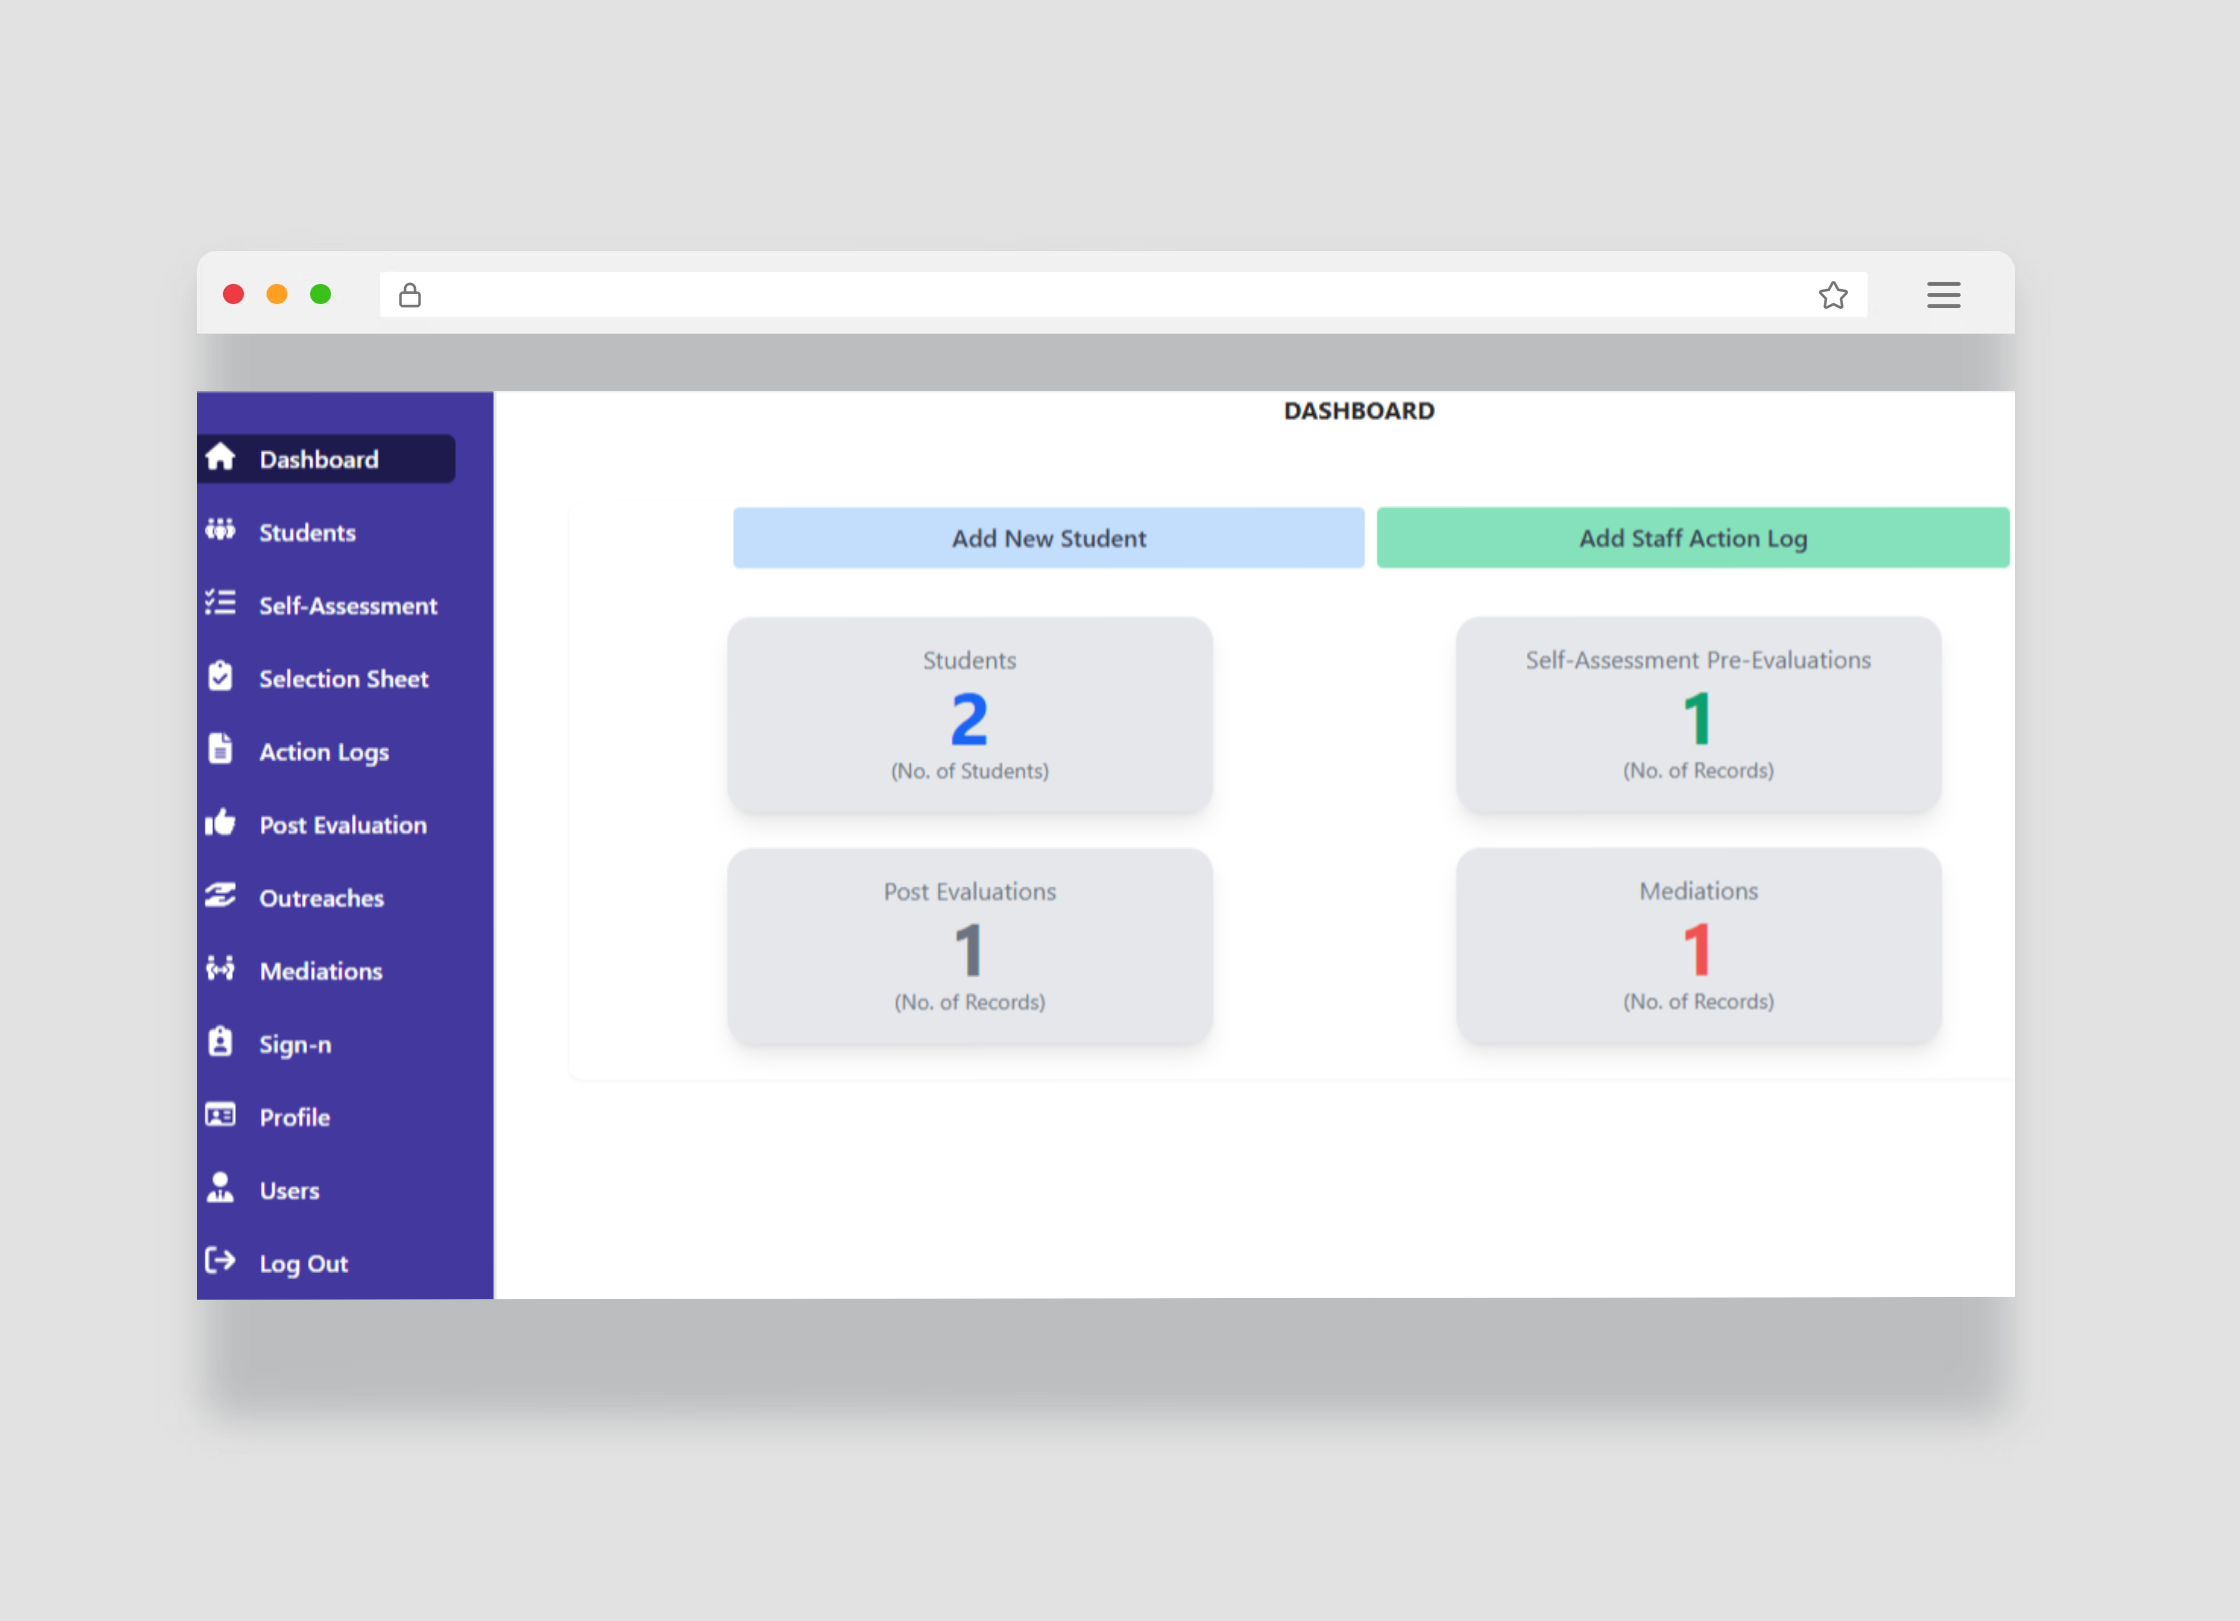Click the Post Evaluation thumbs-up icon
The height and width of the screenshot is (1621, 2240).
(x=220, y=823)
